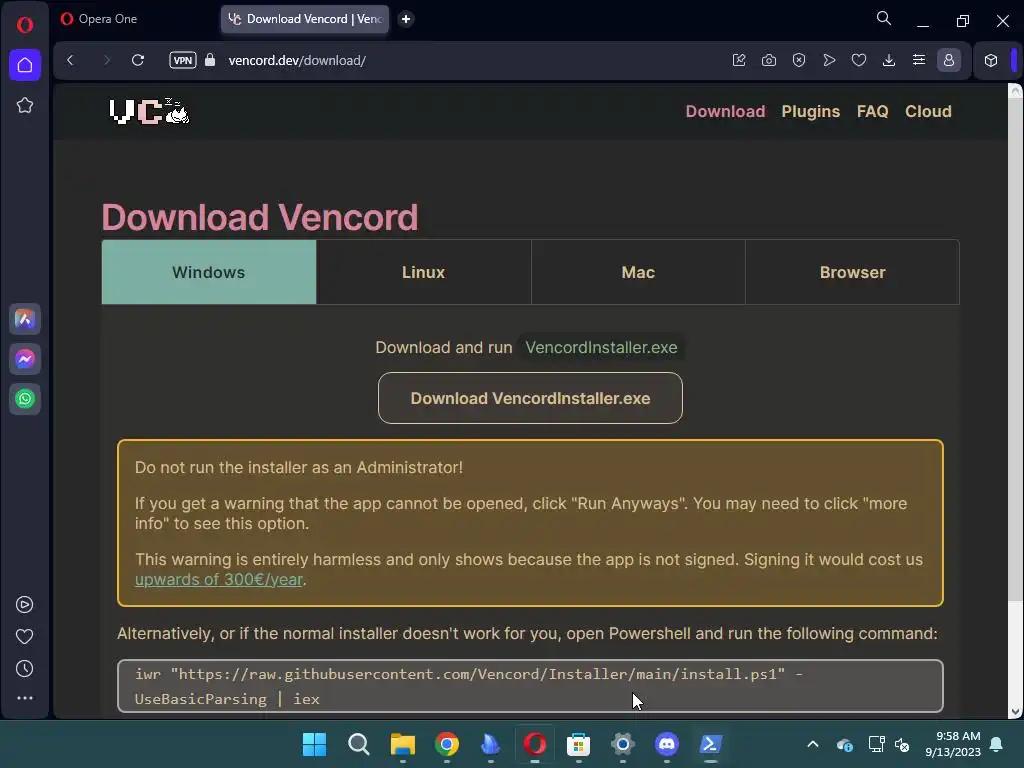Image resolution: width=1024 pixels, height=768 pixels.
Task: Click the share page icon in toolbar
Action: (x=739, y=60)
